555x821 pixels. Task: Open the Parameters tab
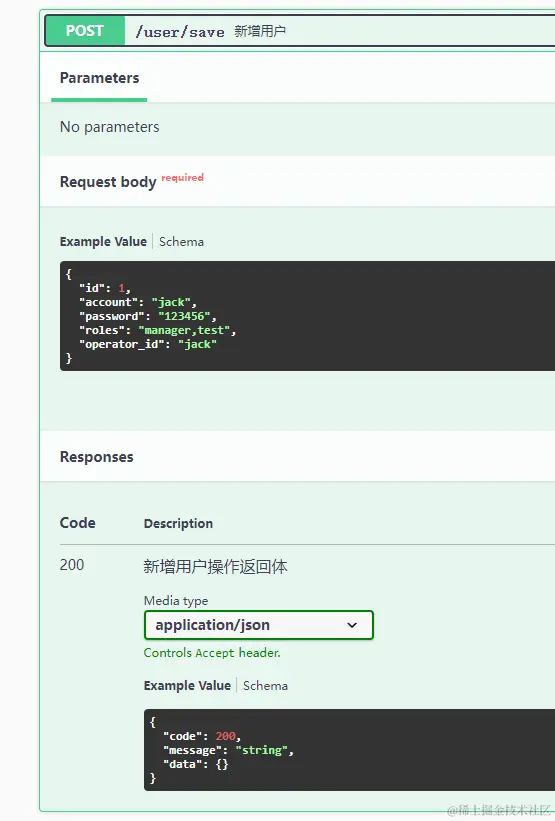(x=99, y=78)
